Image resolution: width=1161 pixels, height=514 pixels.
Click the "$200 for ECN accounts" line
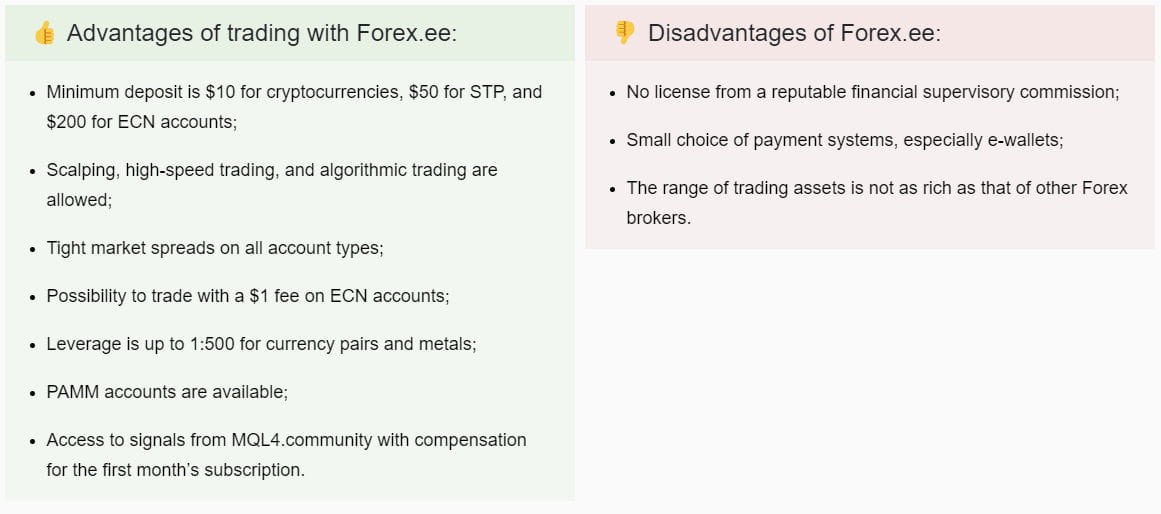pos(141,122)
